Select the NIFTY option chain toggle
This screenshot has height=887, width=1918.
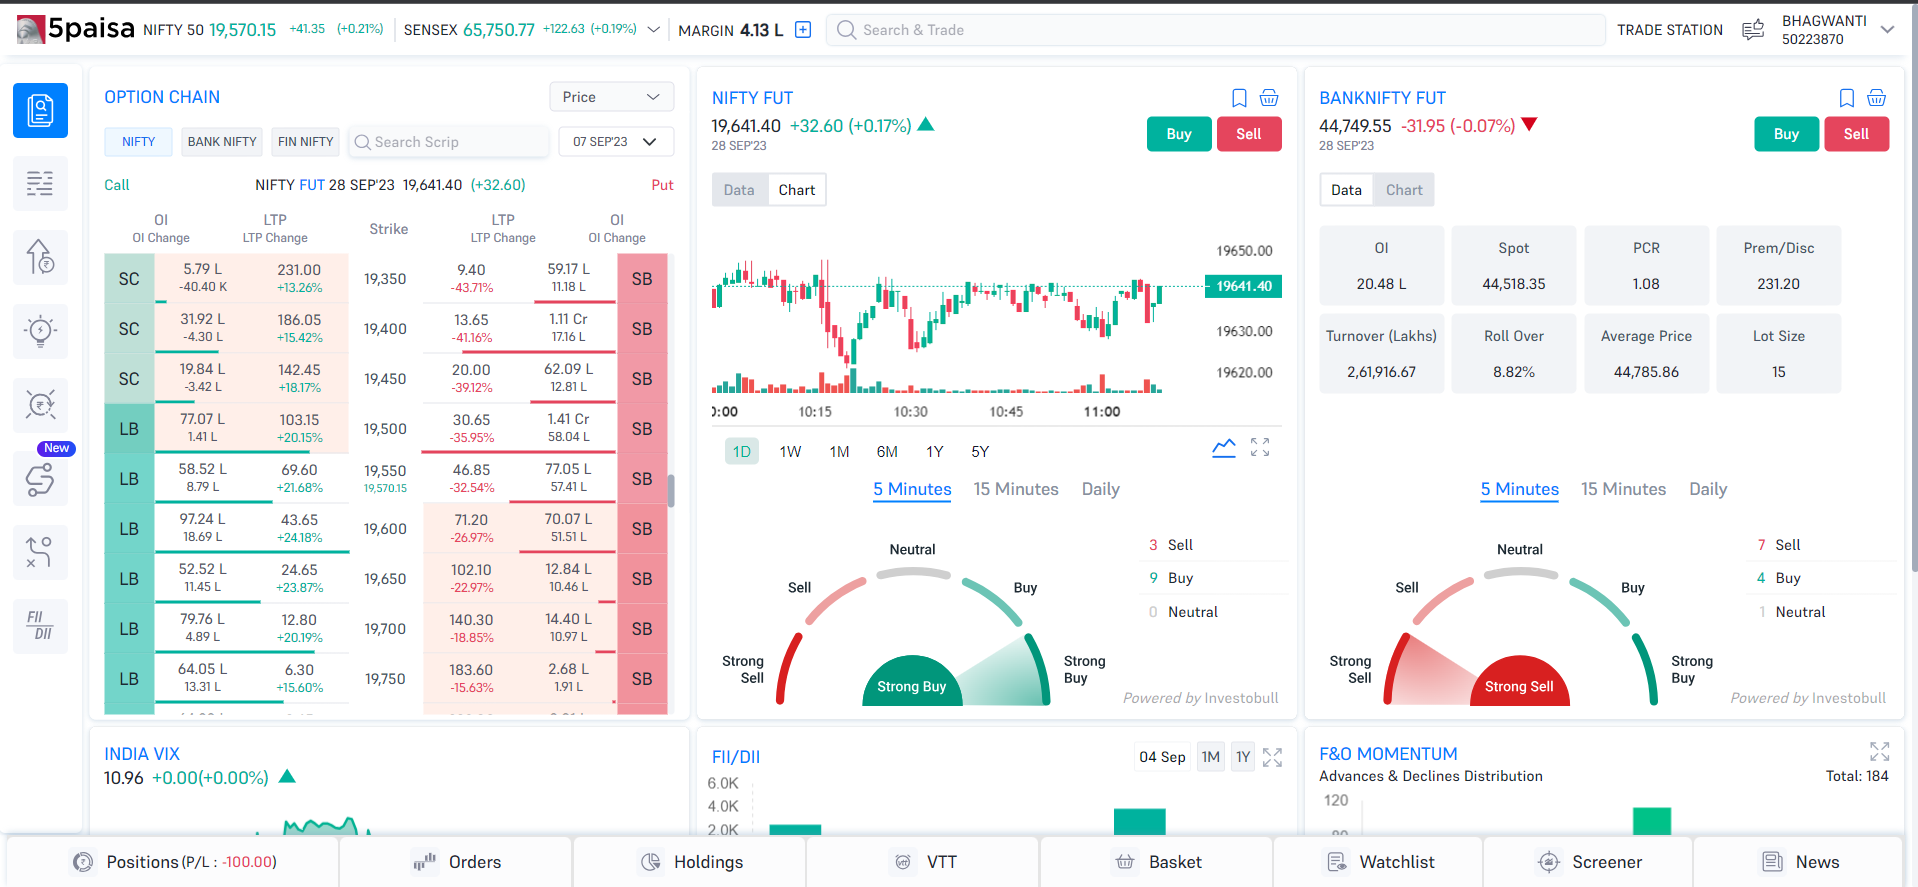(x=138, y=142)
